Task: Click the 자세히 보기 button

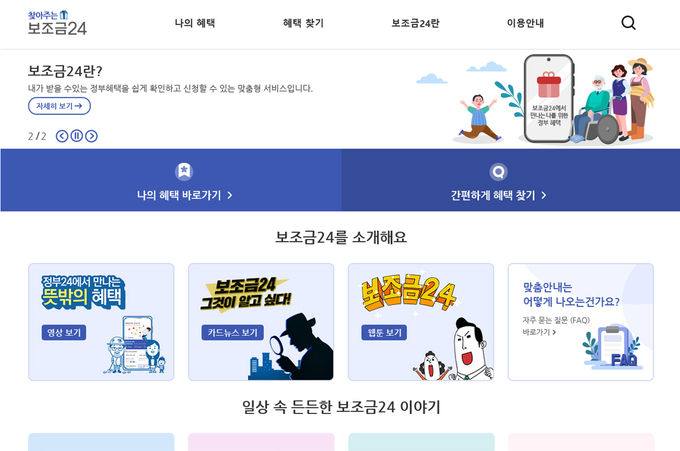Action: tap(59, 106)
